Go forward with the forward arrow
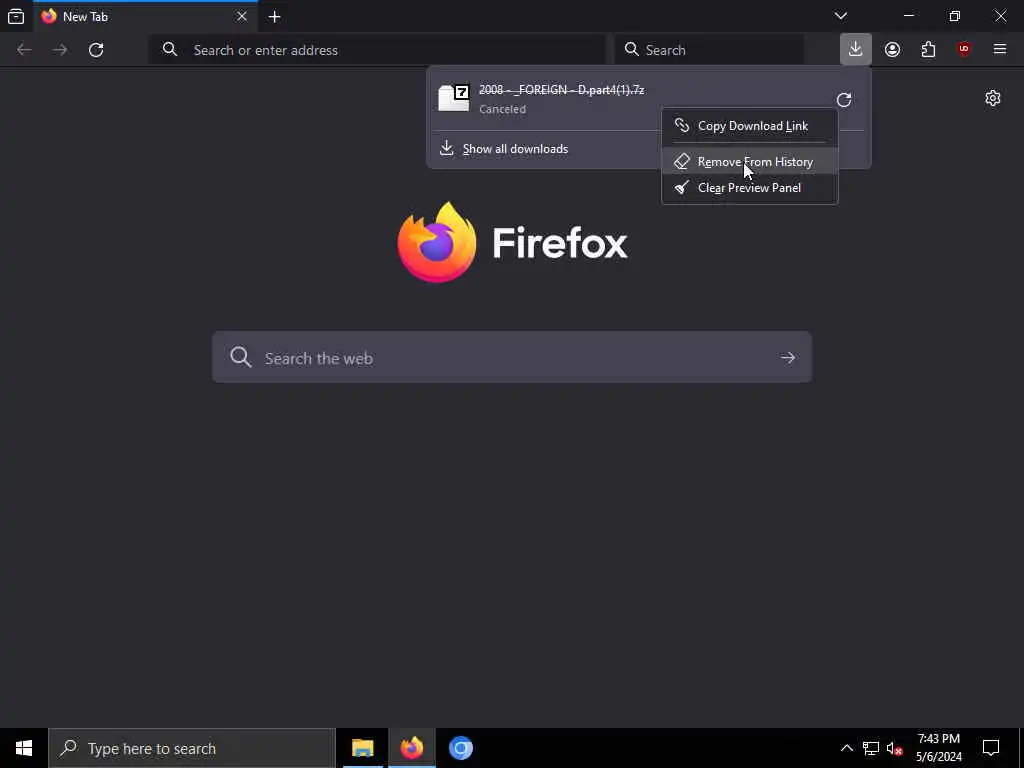The height and width of the screenshot is (768, 1024). (x=60, y=50)
